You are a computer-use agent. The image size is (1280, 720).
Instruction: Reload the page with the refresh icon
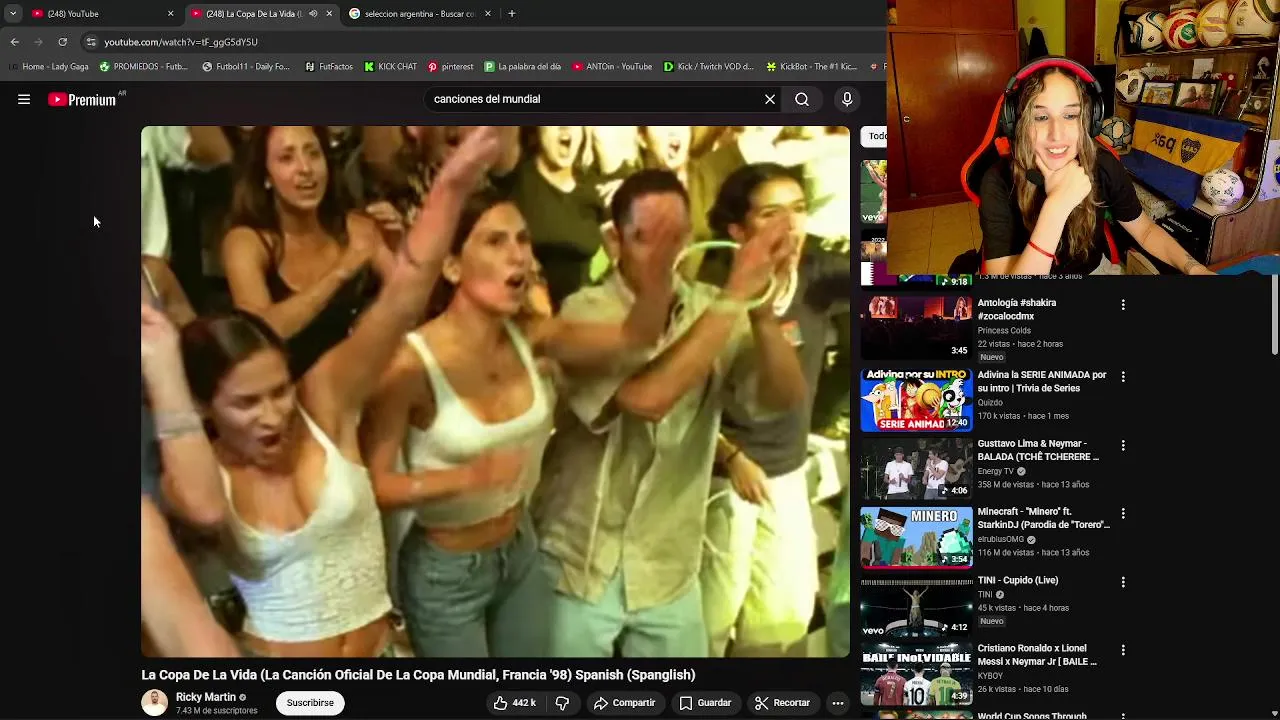[x=62, y=42]
